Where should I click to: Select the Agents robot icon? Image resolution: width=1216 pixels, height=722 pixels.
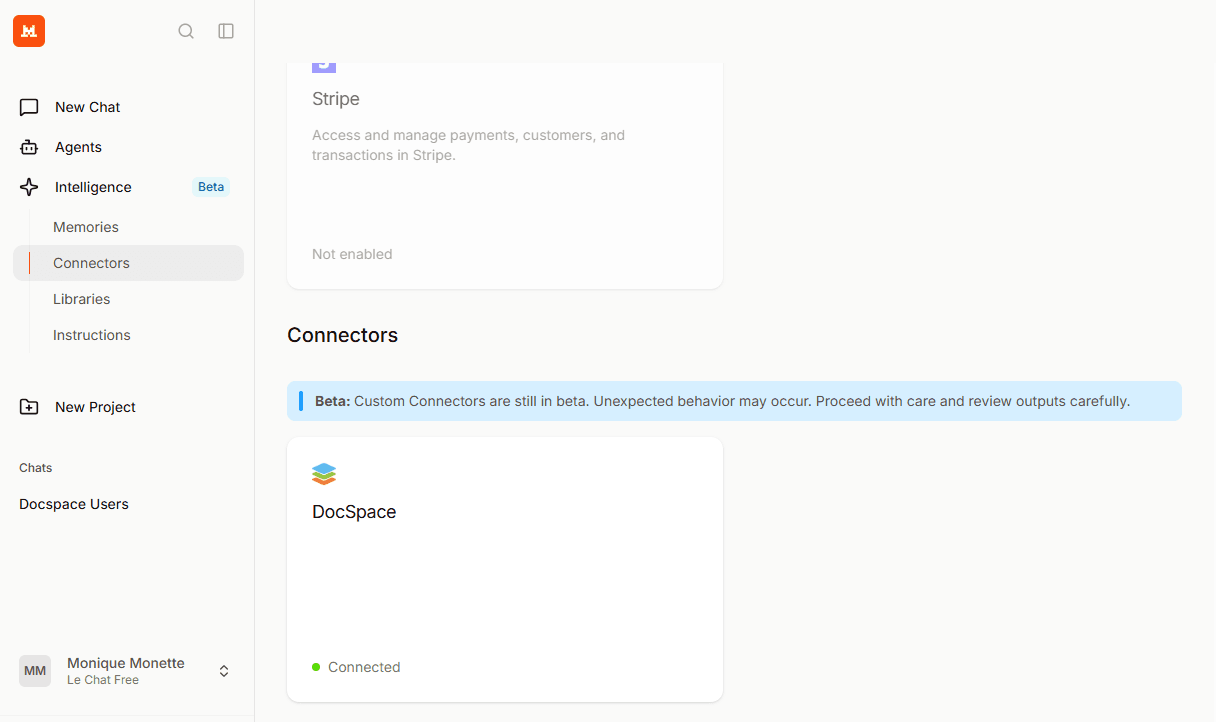coord(29,147)
